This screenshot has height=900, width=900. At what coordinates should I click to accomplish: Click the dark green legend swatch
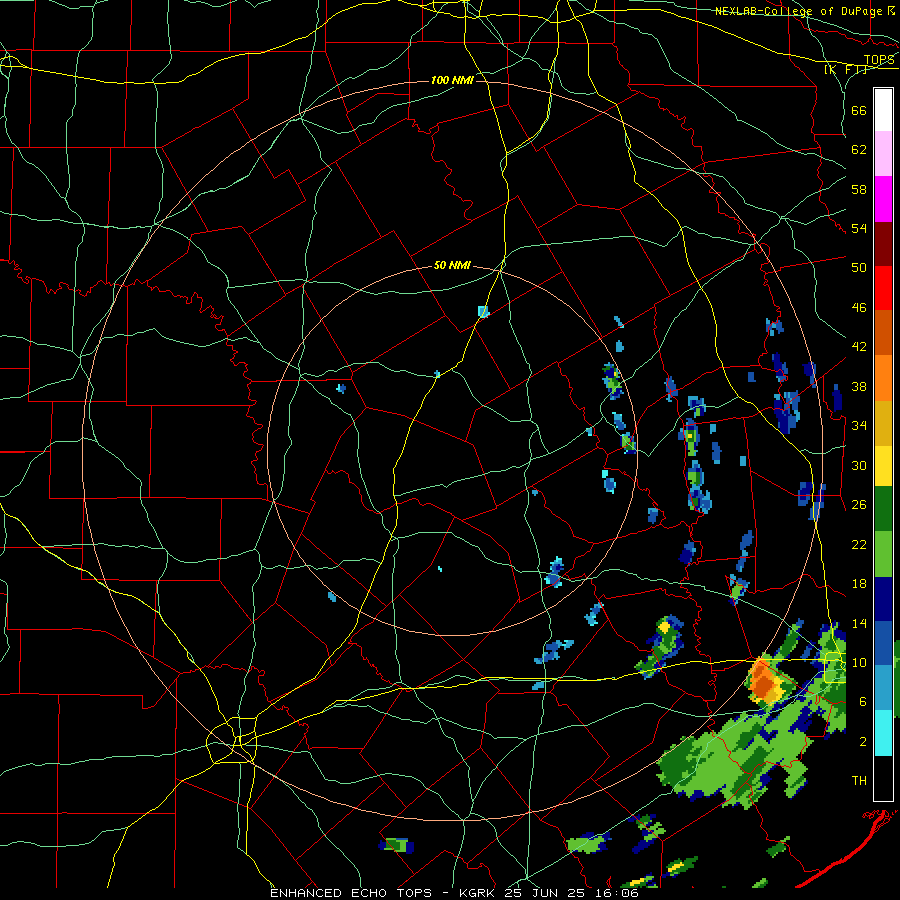coord(883,509)
